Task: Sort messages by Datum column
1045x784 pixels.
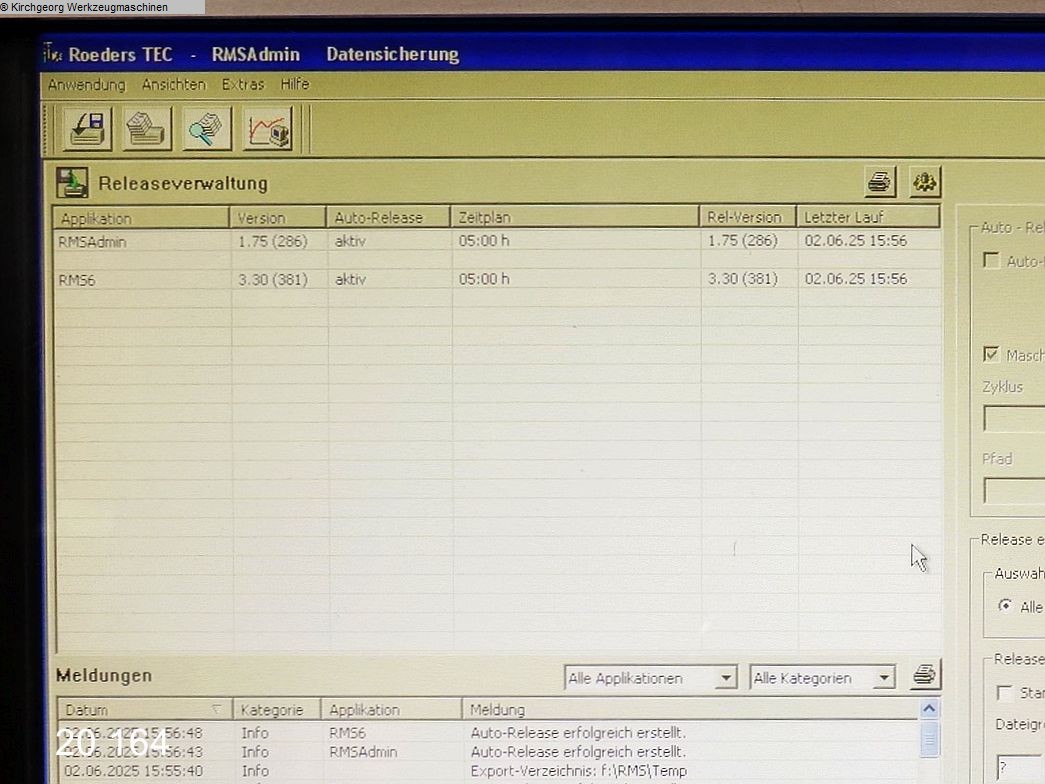Action: pyautogui.click(x=143, y=710)
